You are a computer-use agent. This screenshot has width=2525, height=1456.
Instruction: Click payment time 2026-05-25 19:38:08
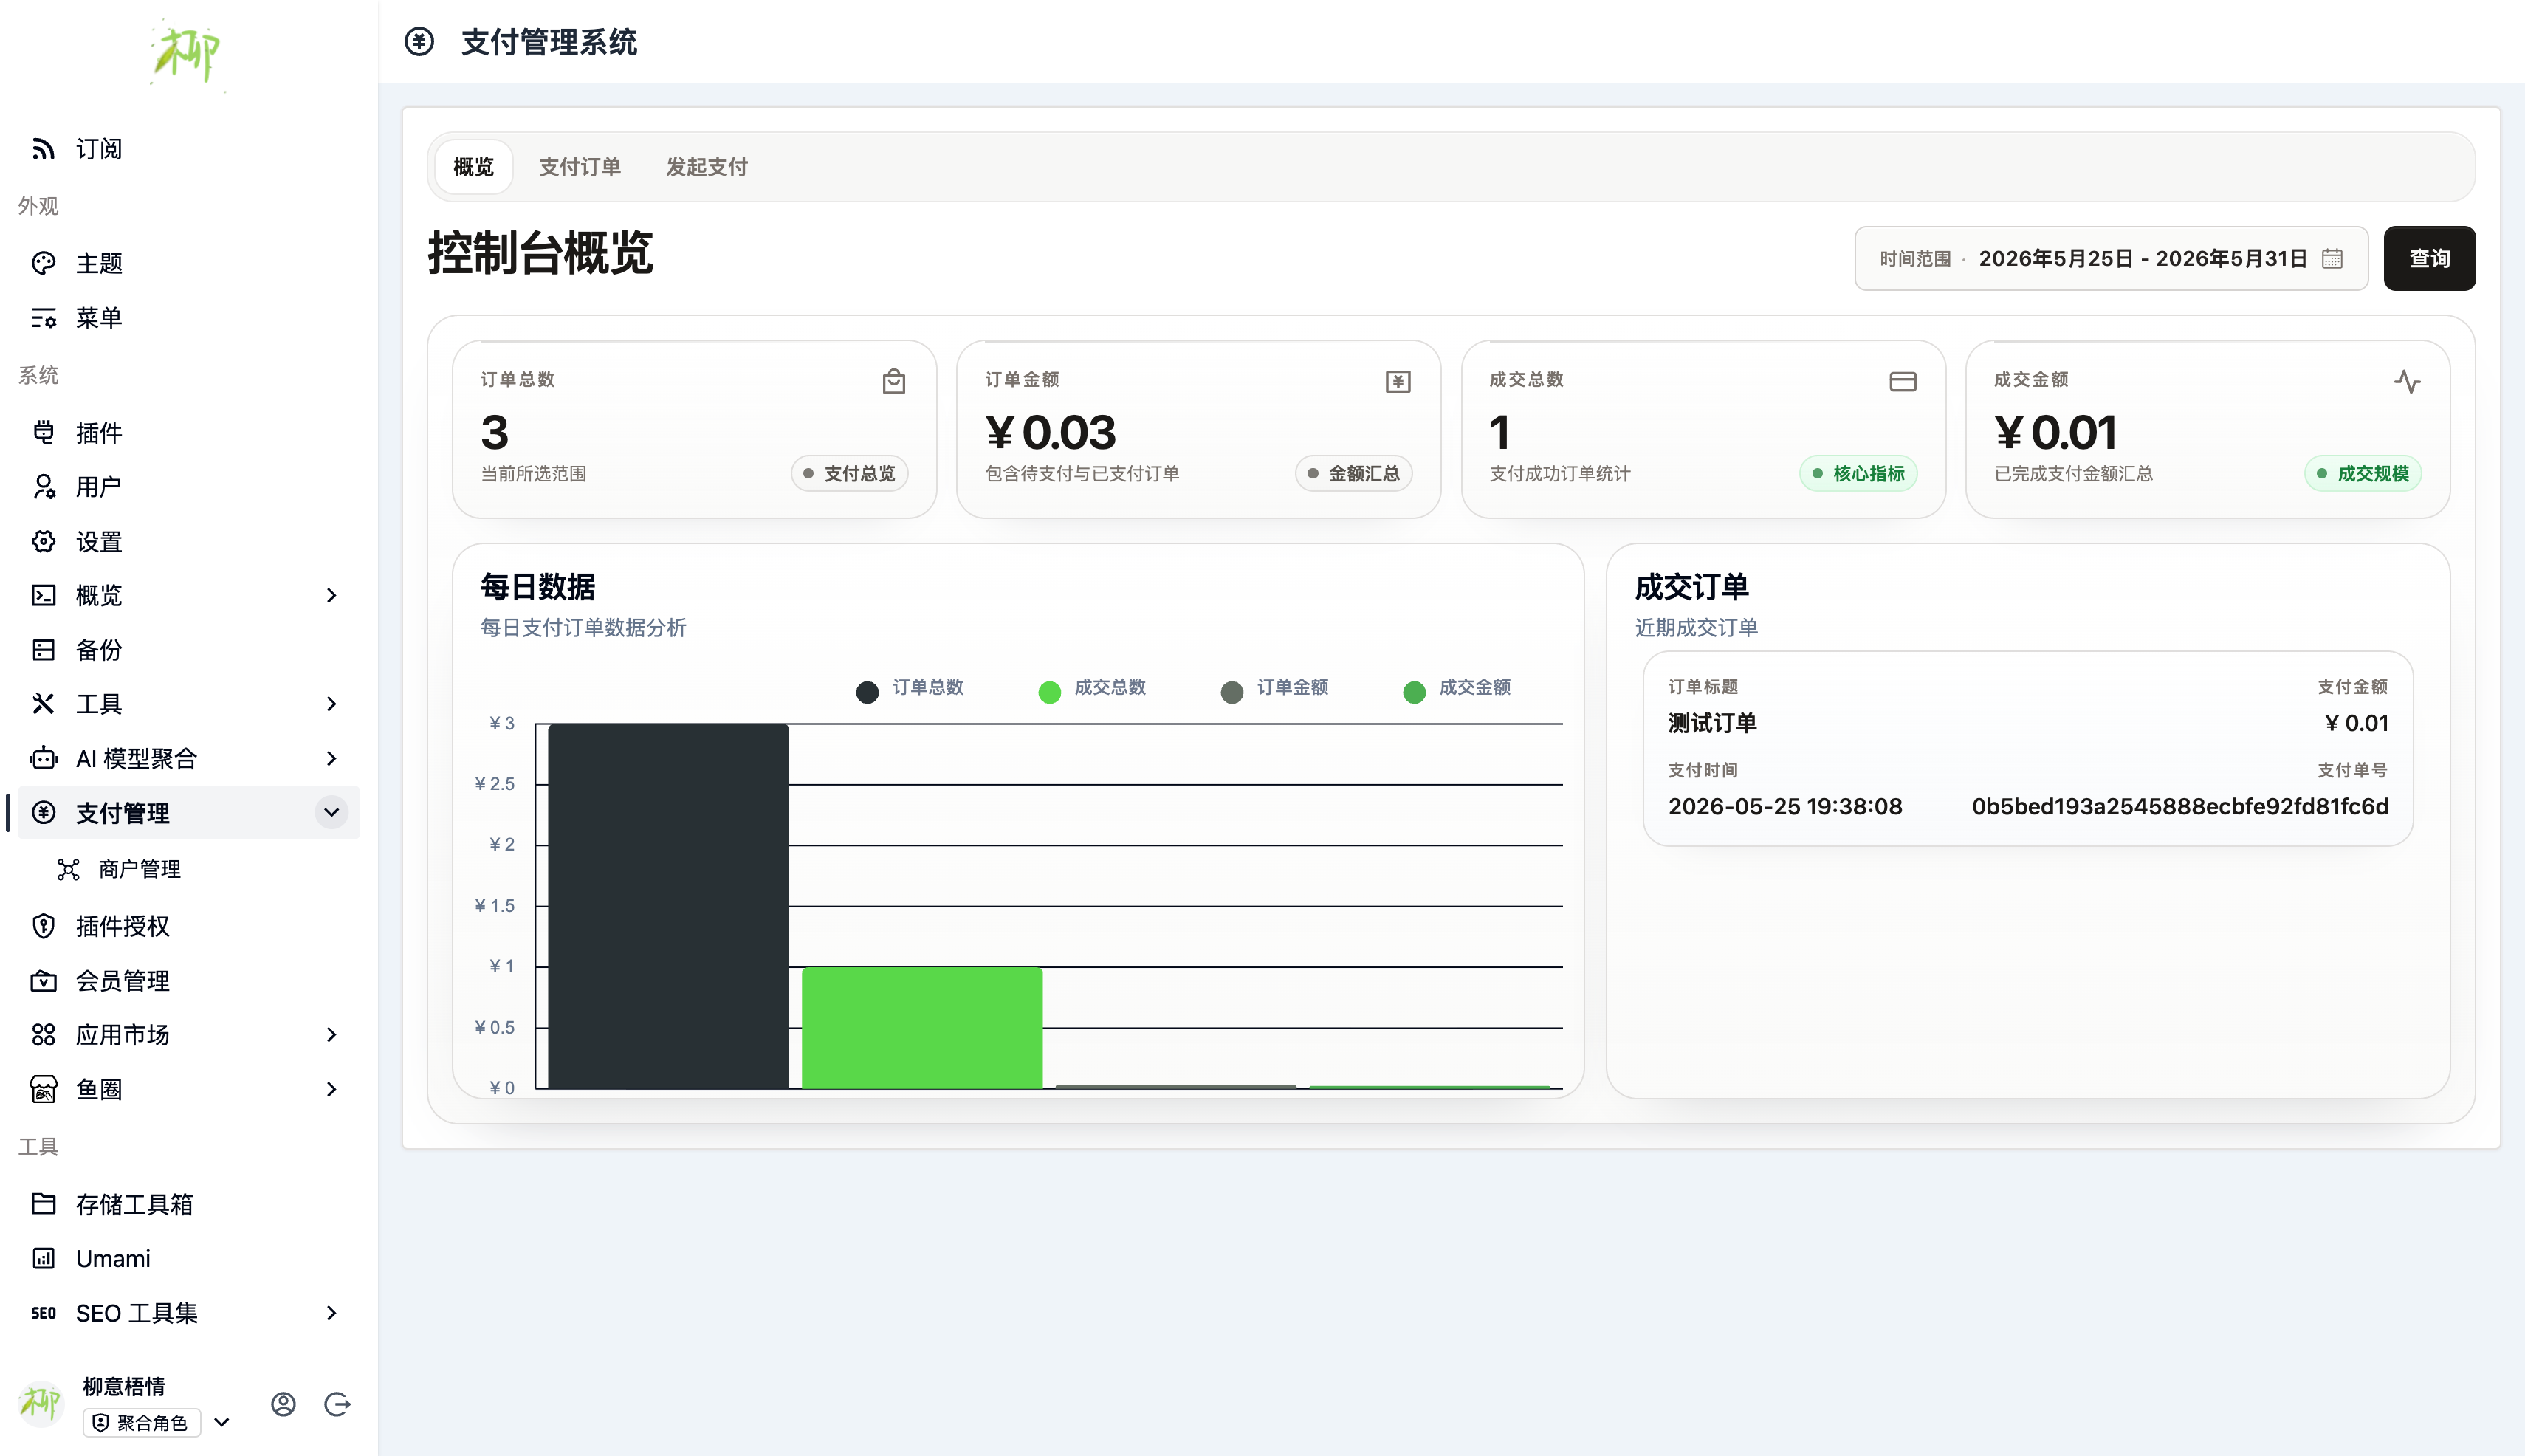[x=1785, y=807]
